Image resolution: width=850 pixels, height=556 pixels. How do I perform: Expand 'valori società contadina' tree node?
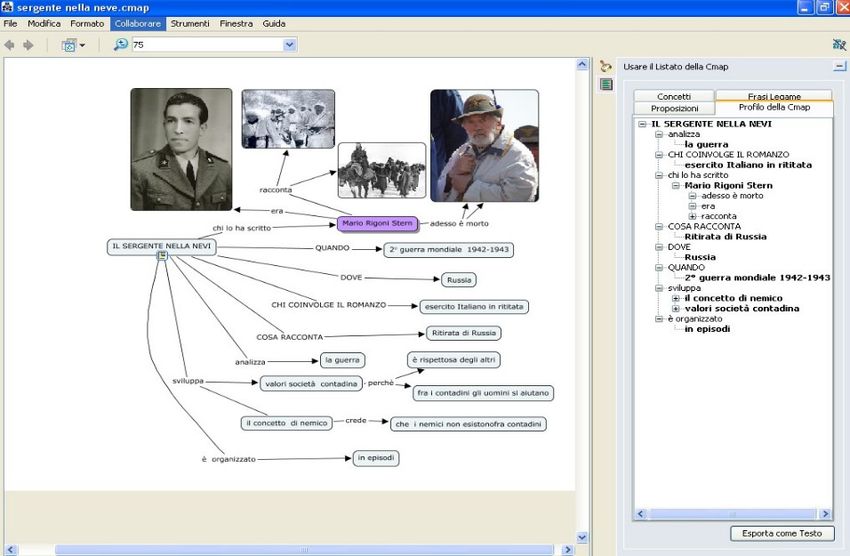pos(676,309)
